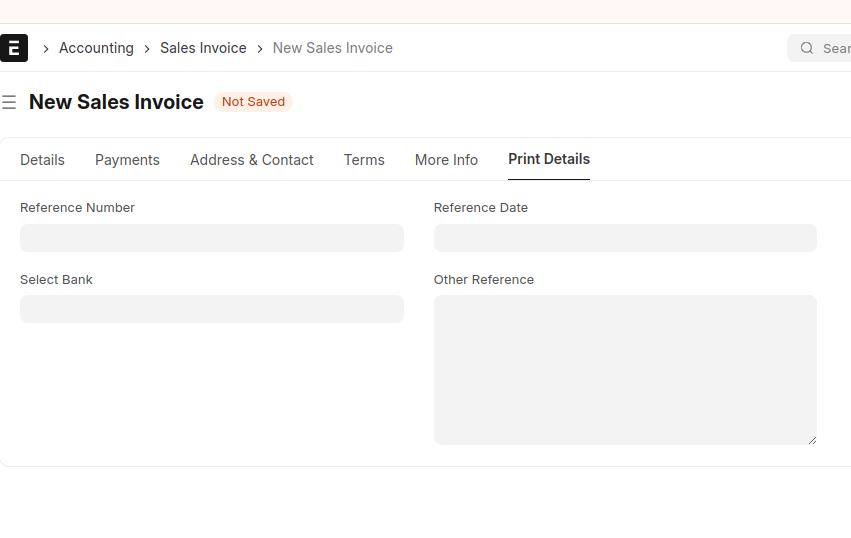Open the Accounting breadcrumb link
Viewport: 851px width, 538px height.
(x=96, y=48)
